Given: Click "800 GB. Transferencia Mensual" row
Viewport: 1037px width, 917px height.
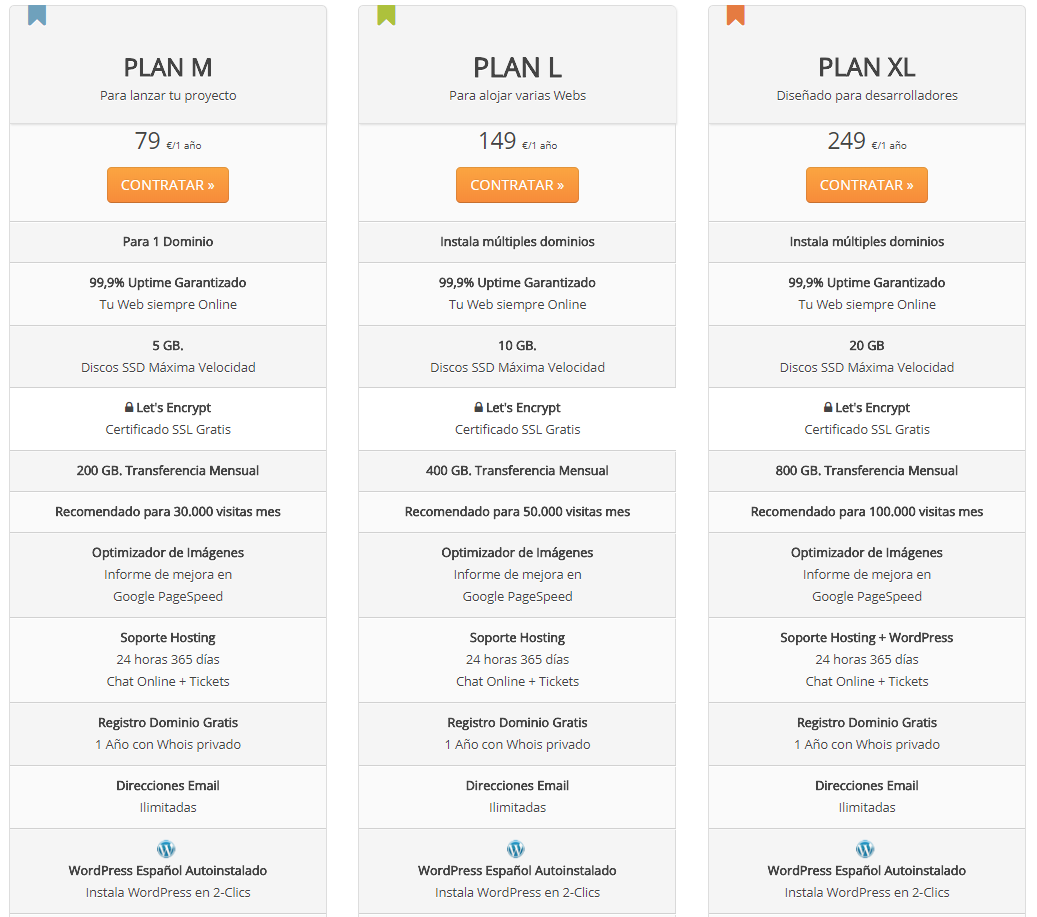Looking at the screenshot, I should (x=867, y=470).
